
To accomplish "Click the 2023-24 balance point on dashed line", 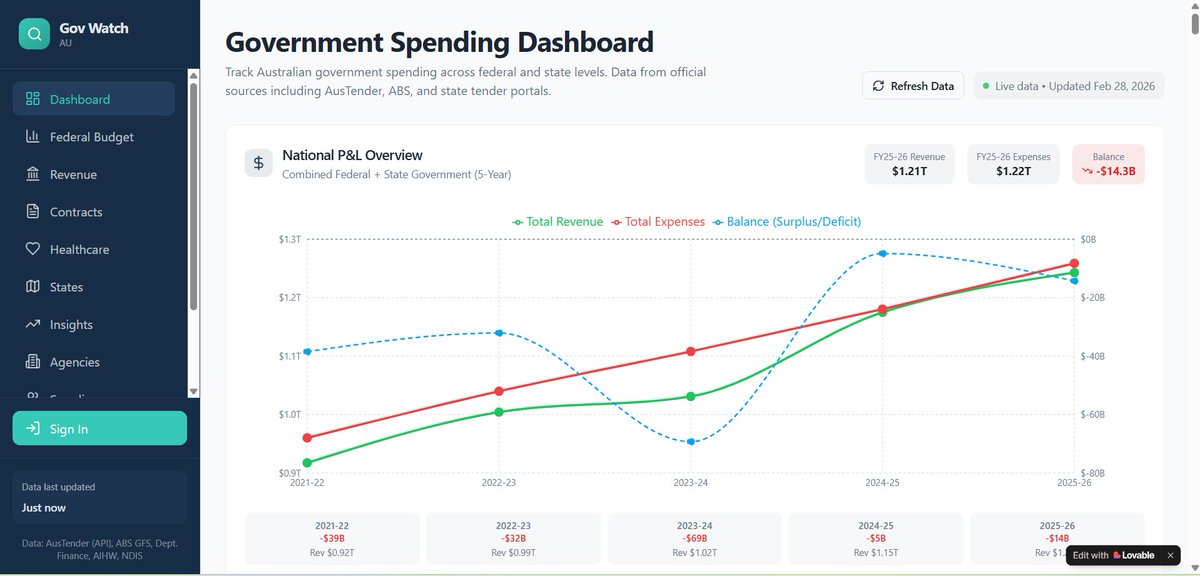I will click(x=690, y=442).
